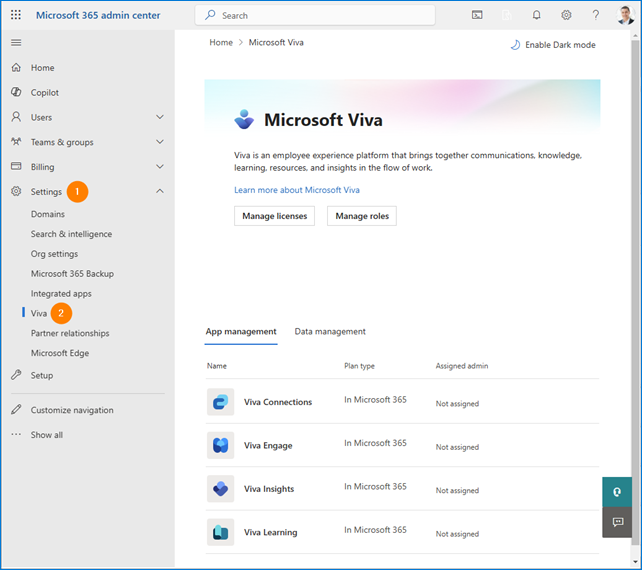Open notifications bell icon
642x570 pixels.
coord(536,15)
